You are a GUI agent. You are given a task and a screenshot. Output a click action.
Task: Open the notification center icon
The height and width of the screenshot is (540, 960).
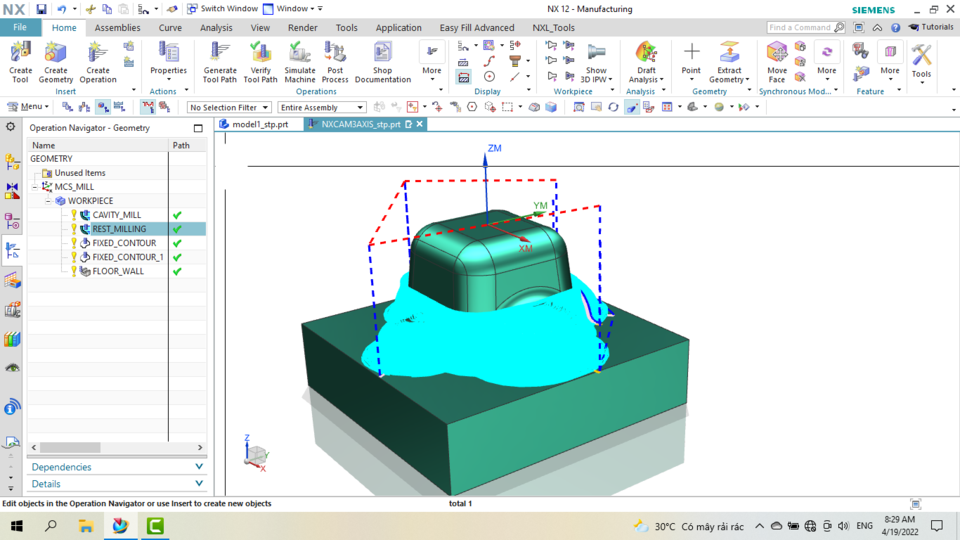tap(937, 526)
